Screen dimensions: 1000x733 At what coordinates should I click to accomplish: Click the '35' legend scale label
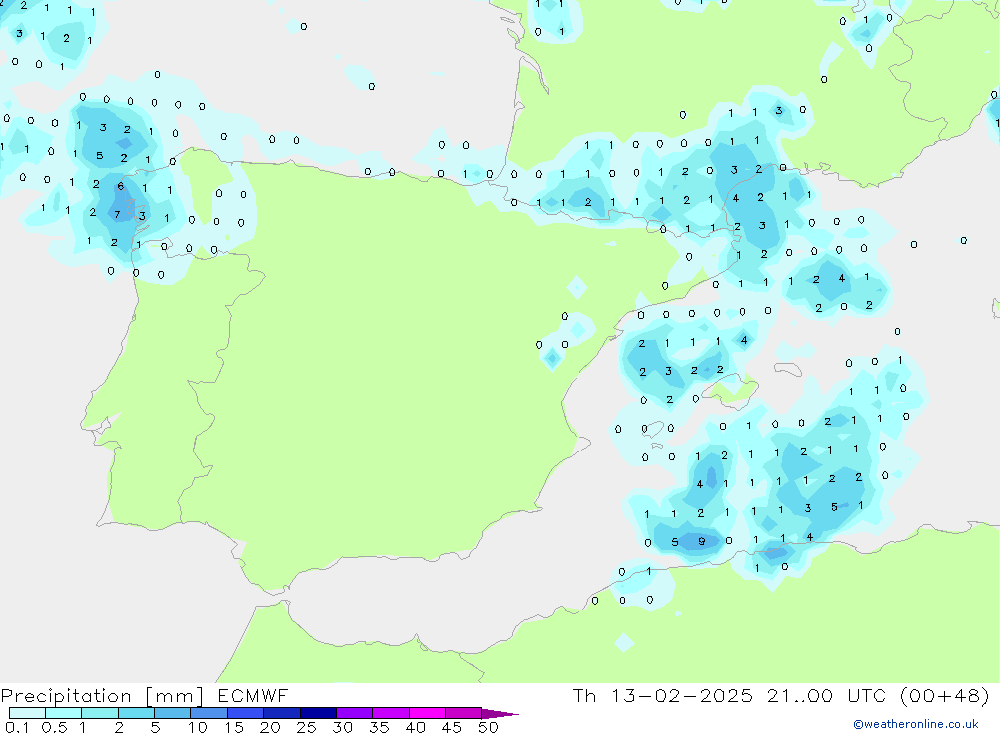click(379, 727)
